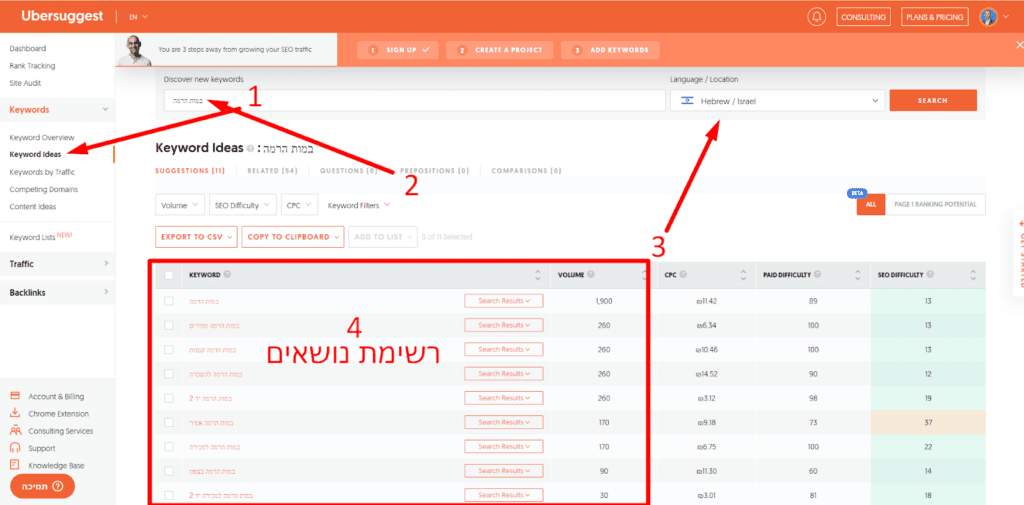Click the Discover new keywords input field
The image size is (1024, 505).
click(414, 101)
